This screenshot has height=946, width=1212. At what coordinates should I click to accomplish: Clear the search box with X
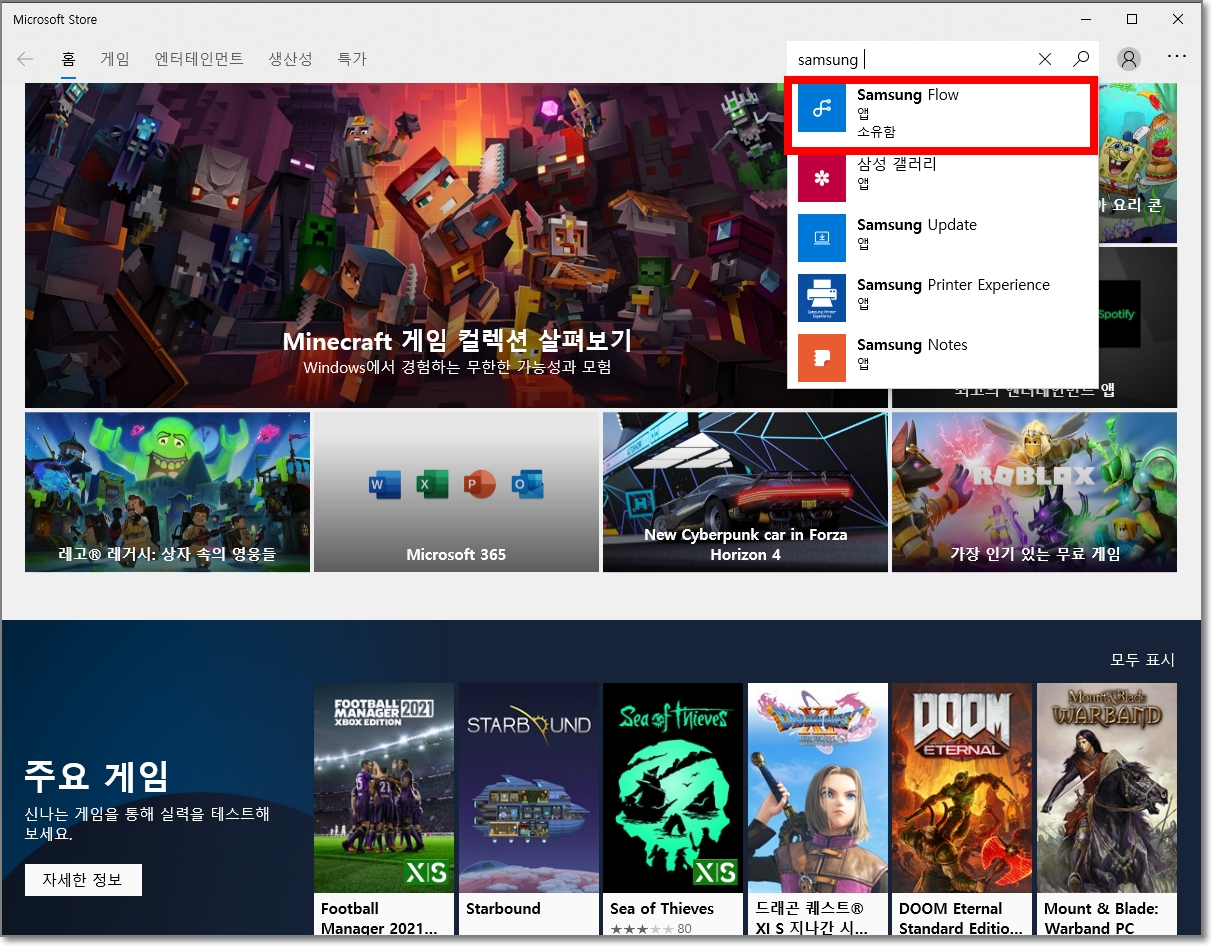pyautogui.click(x=1045, y=59)
